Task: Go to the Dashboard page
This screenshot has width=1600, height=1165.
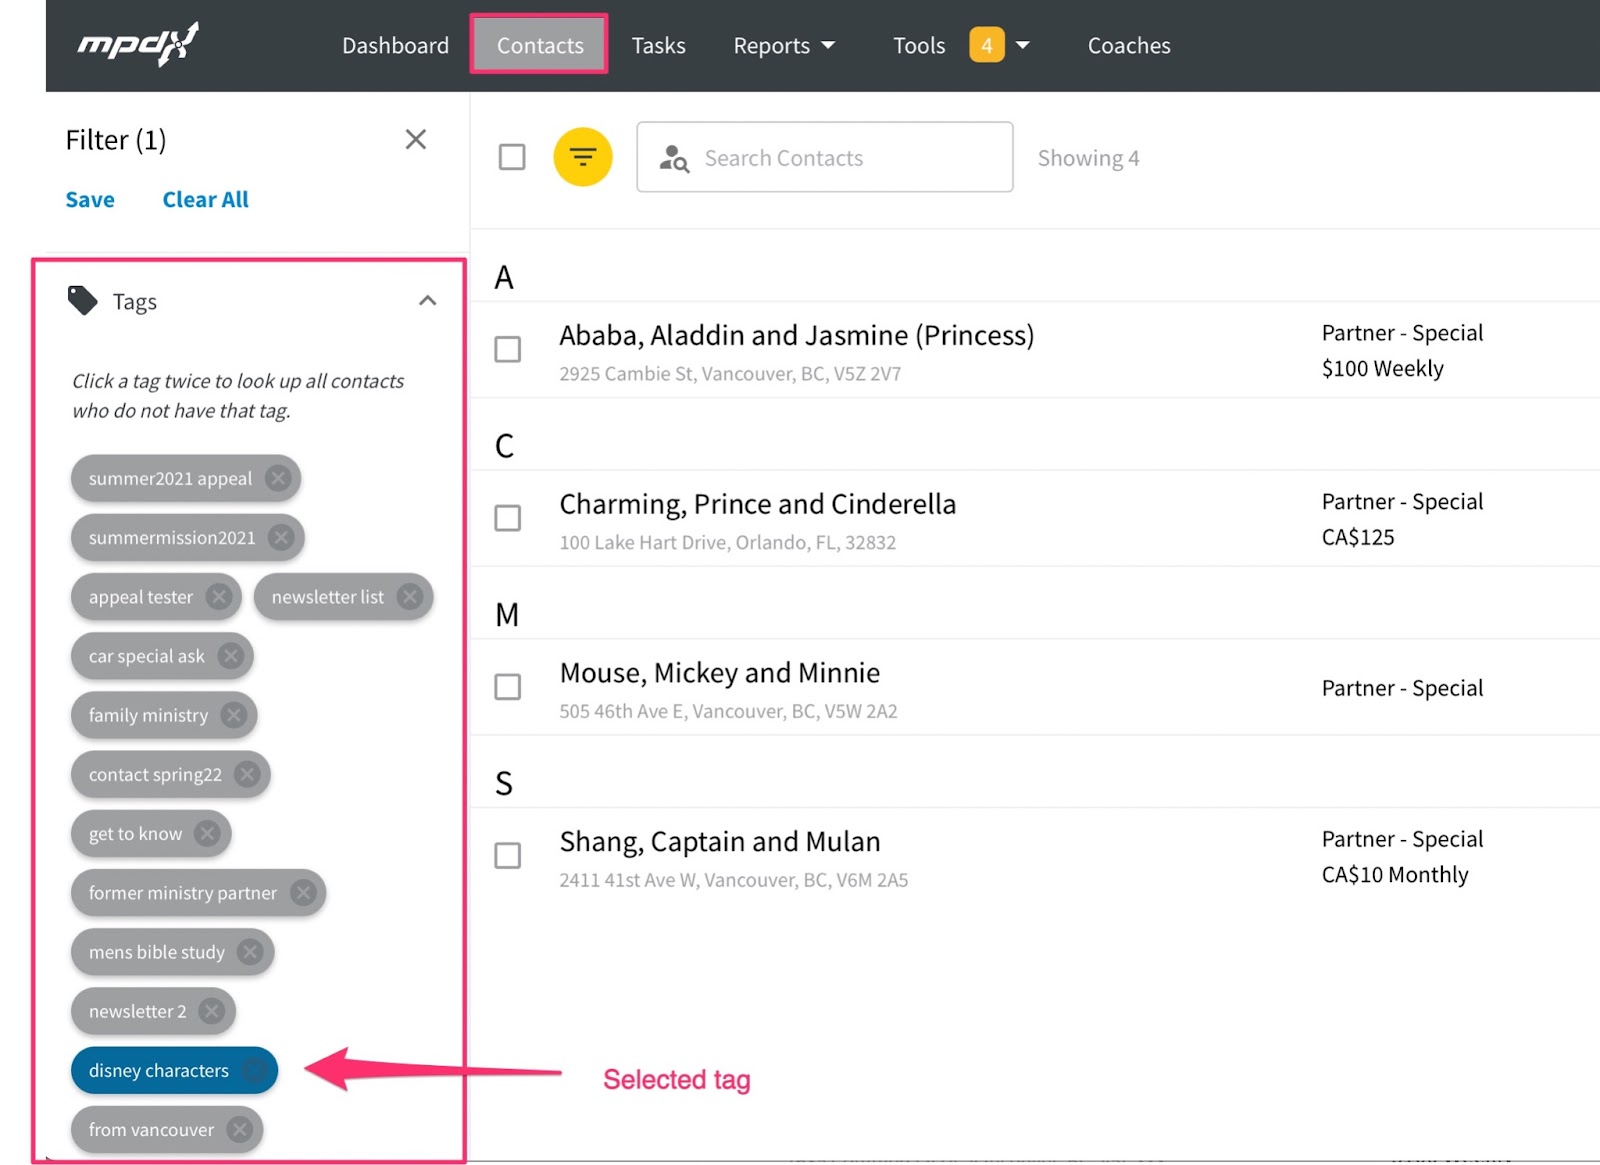Action: click(395, 45)
